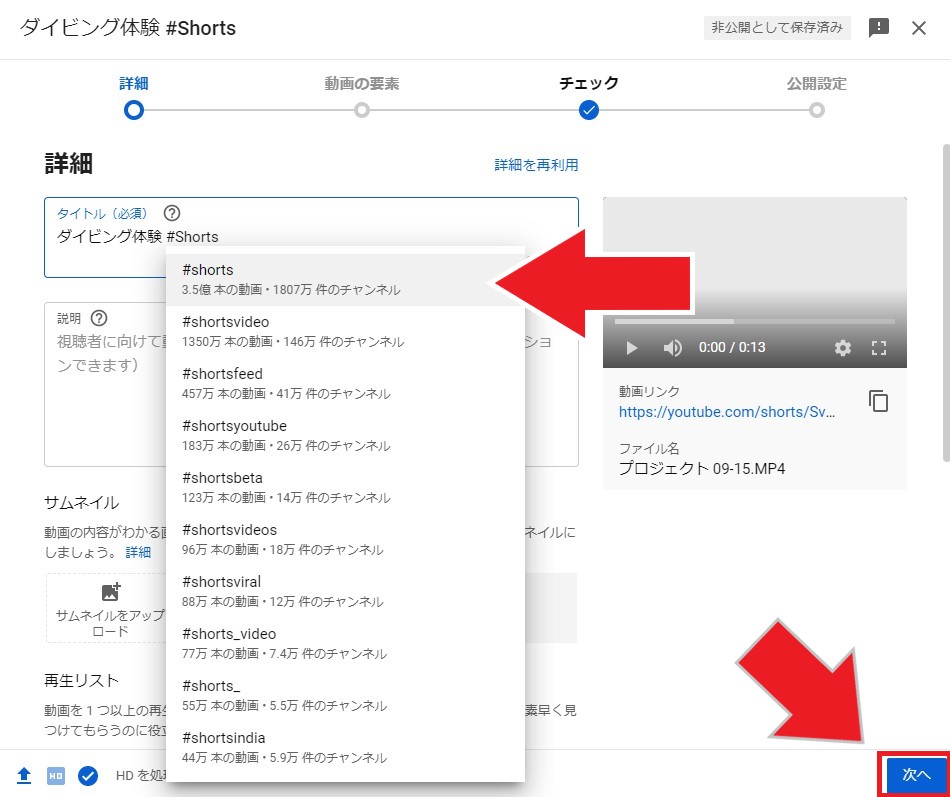Choose the #shorts_ suggestion
This screenshot has height=797, width=950.
coord(345,696)
